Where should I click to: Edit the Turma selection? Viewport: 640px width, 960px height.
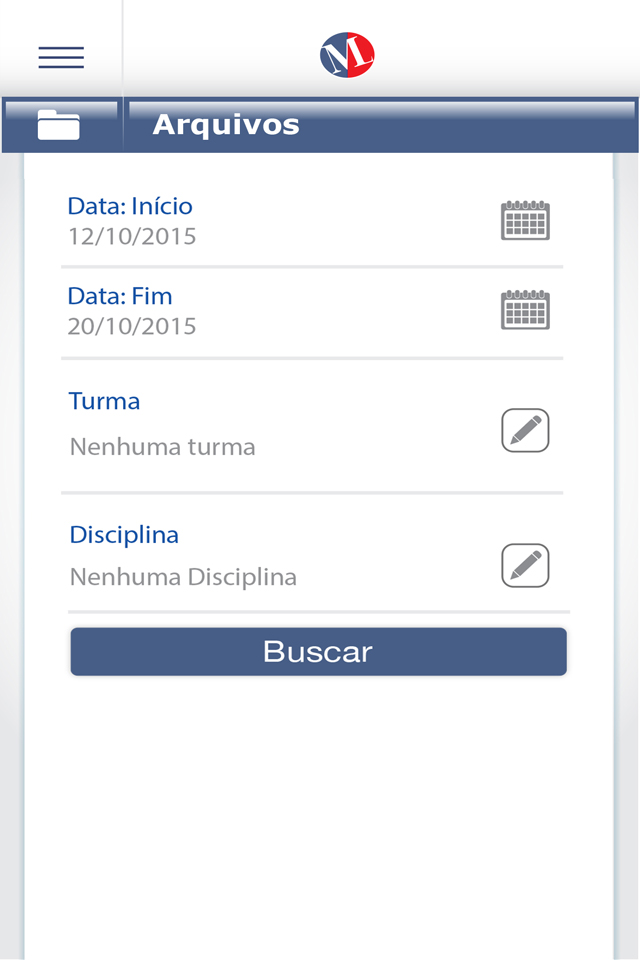click(x=525, y=430)
